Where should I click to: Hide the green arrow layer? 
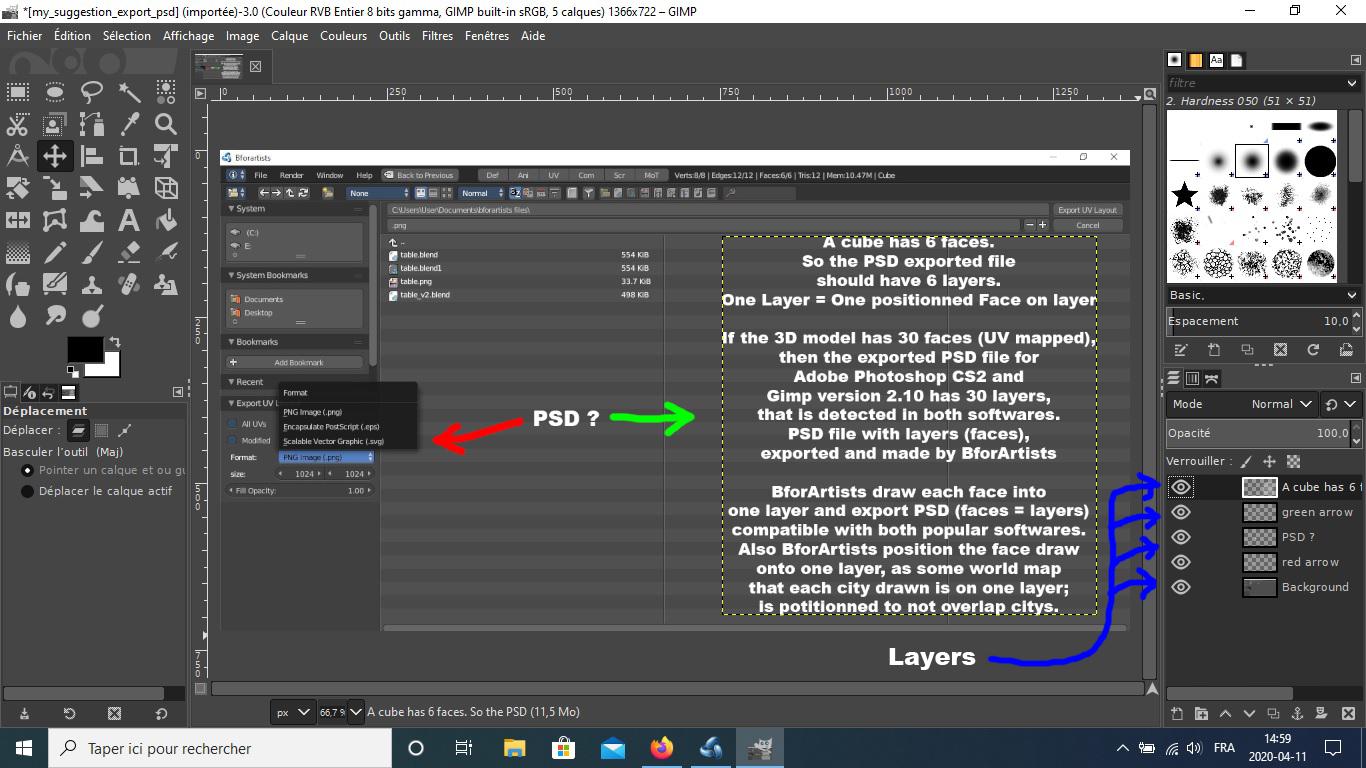(x=1181, y=512)
